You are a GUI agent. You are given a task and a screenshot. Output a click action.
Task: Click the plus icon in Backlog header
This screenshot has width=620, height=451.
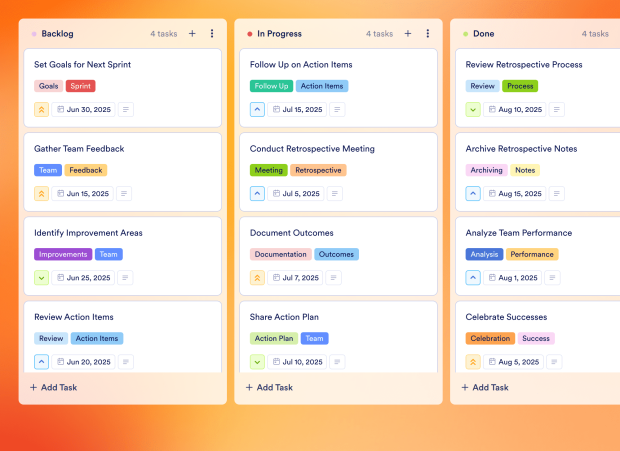[x=192, y=34]
